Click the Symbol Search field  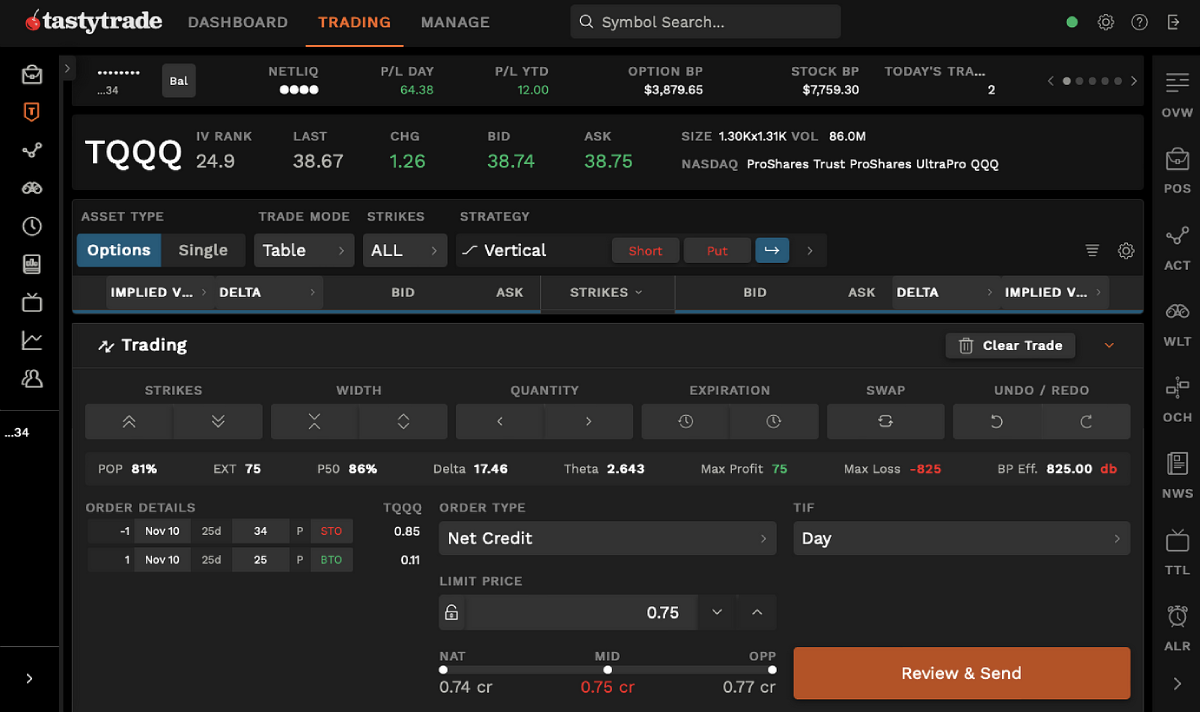(705, 22)
